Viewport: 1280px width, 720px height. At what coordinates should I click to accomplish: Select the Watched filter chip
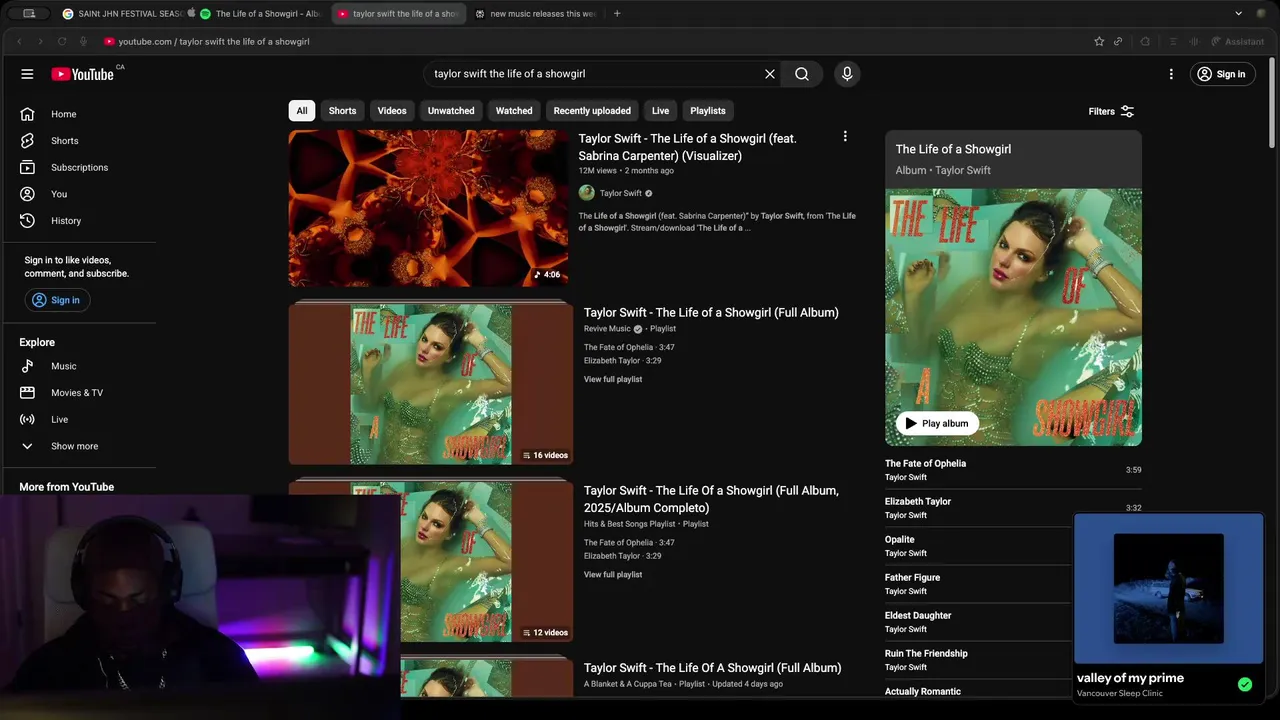pos(514,111)
